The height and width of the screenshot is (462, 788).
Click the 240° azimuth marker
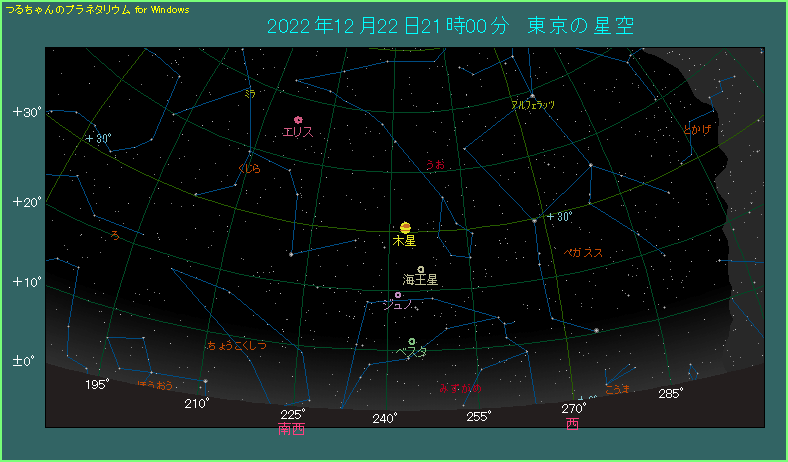click(x=385, y=418)
